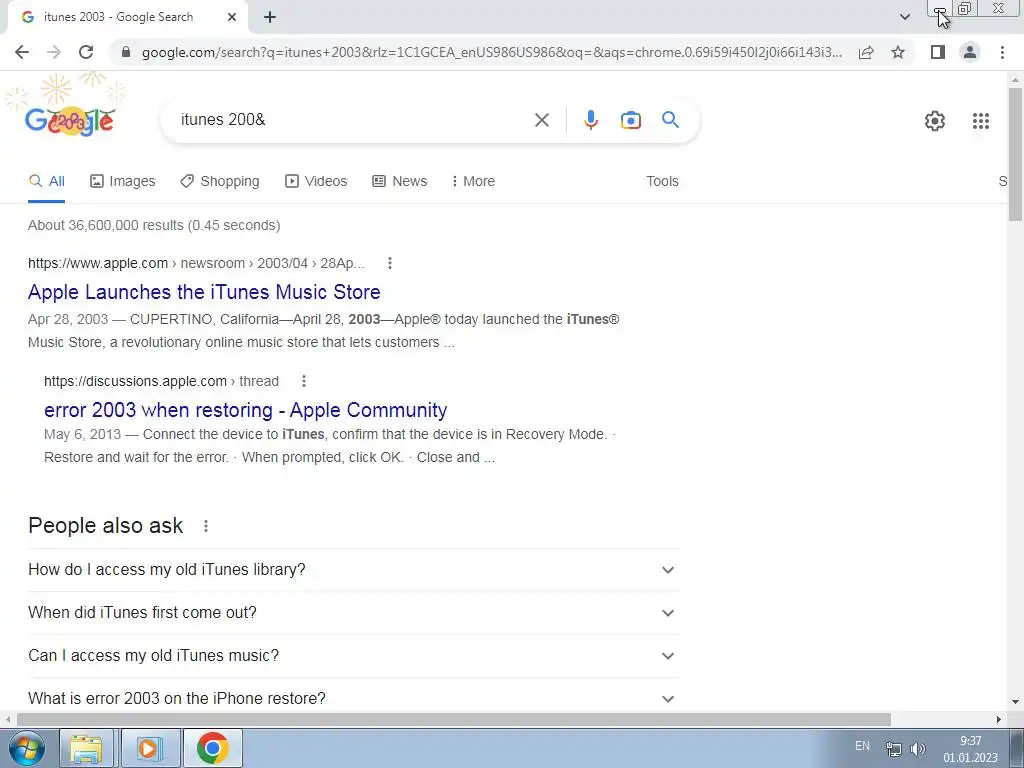Click the vertical scrollbar thumb
Screen dimensions: 1024x768
click(x=1015, y=153)
